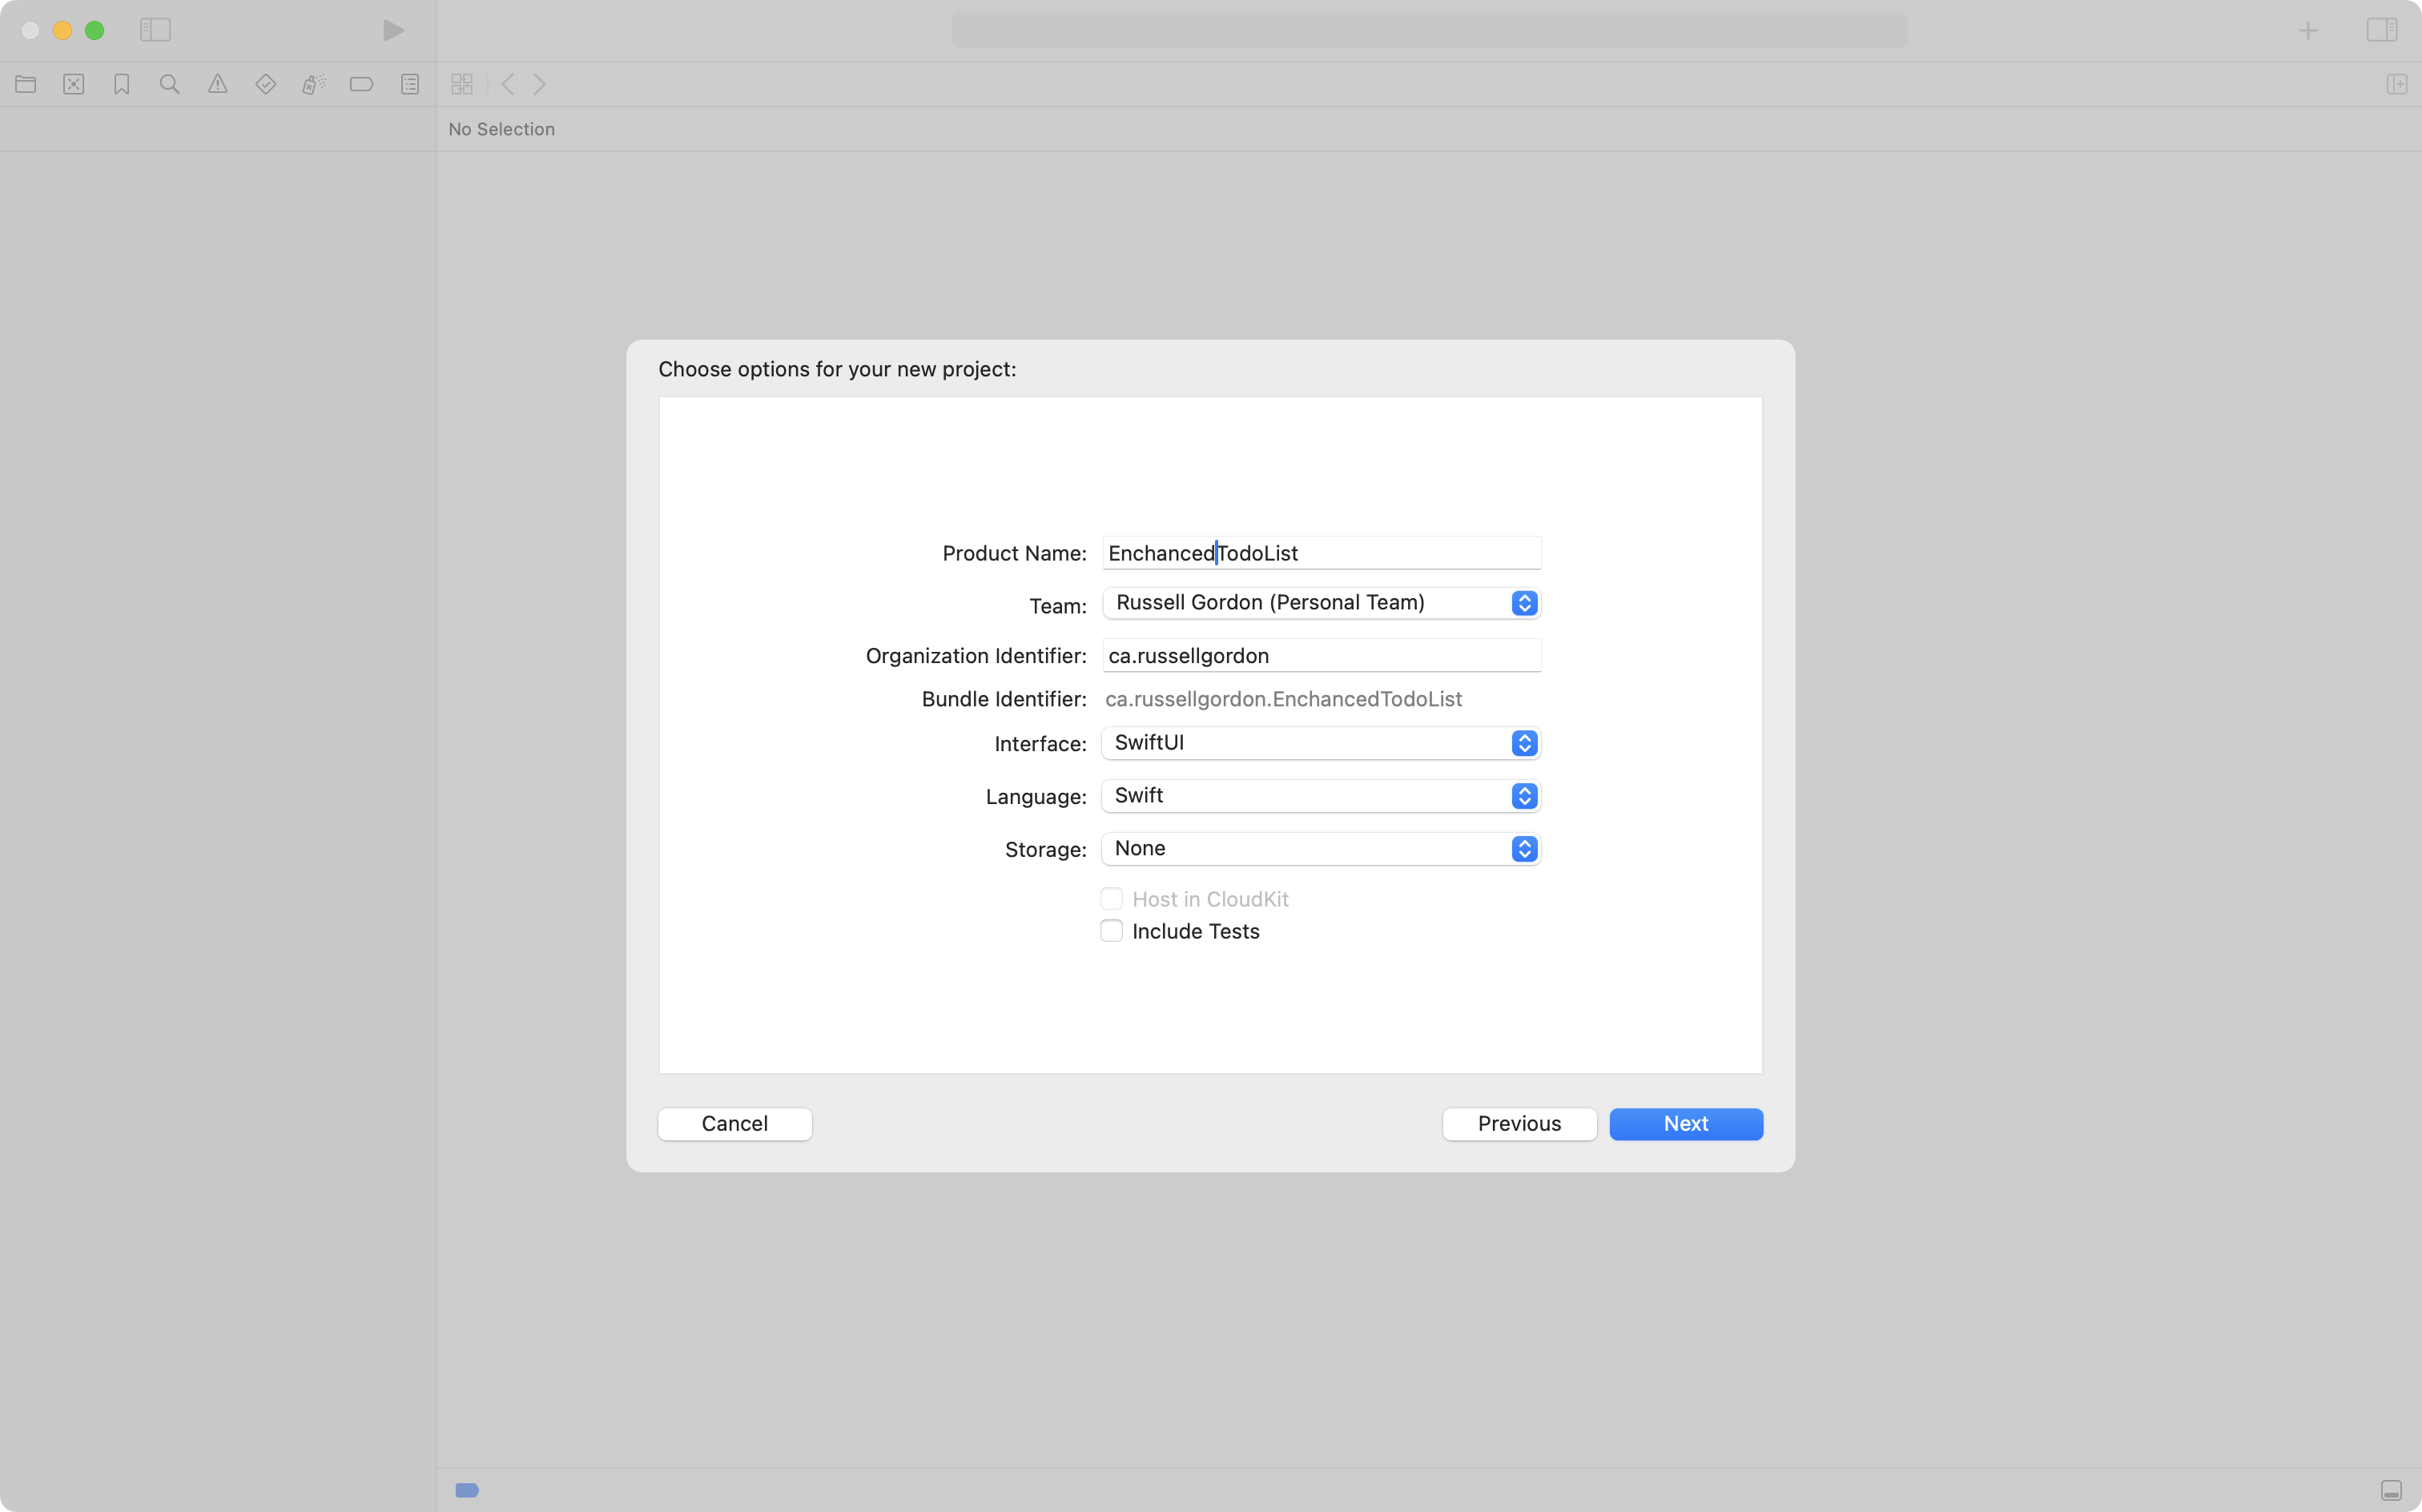Click the Organization Identifier text field
Viewport: 2422px width, 1512px height.
[1320, 656]
